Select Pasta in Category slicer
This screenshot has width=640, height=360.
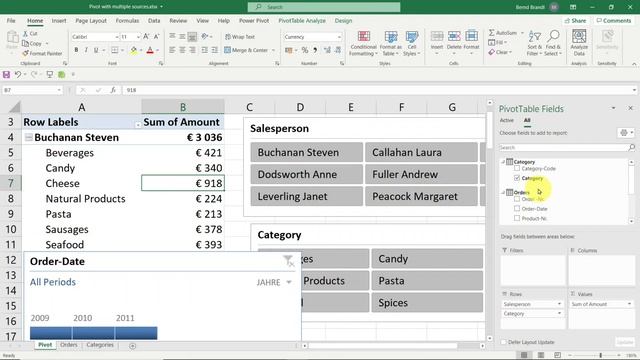(427, 281)
